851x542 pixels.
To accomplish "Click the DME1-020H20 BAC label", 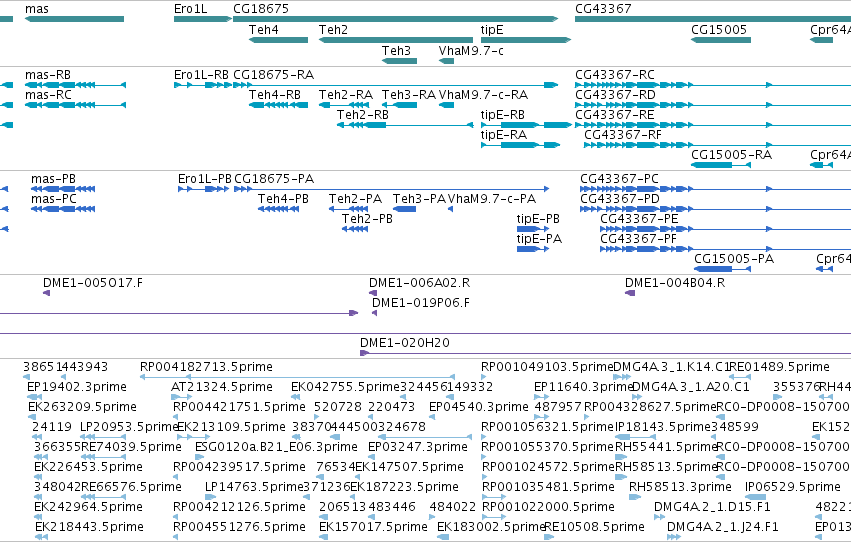I will pos(405,343).
